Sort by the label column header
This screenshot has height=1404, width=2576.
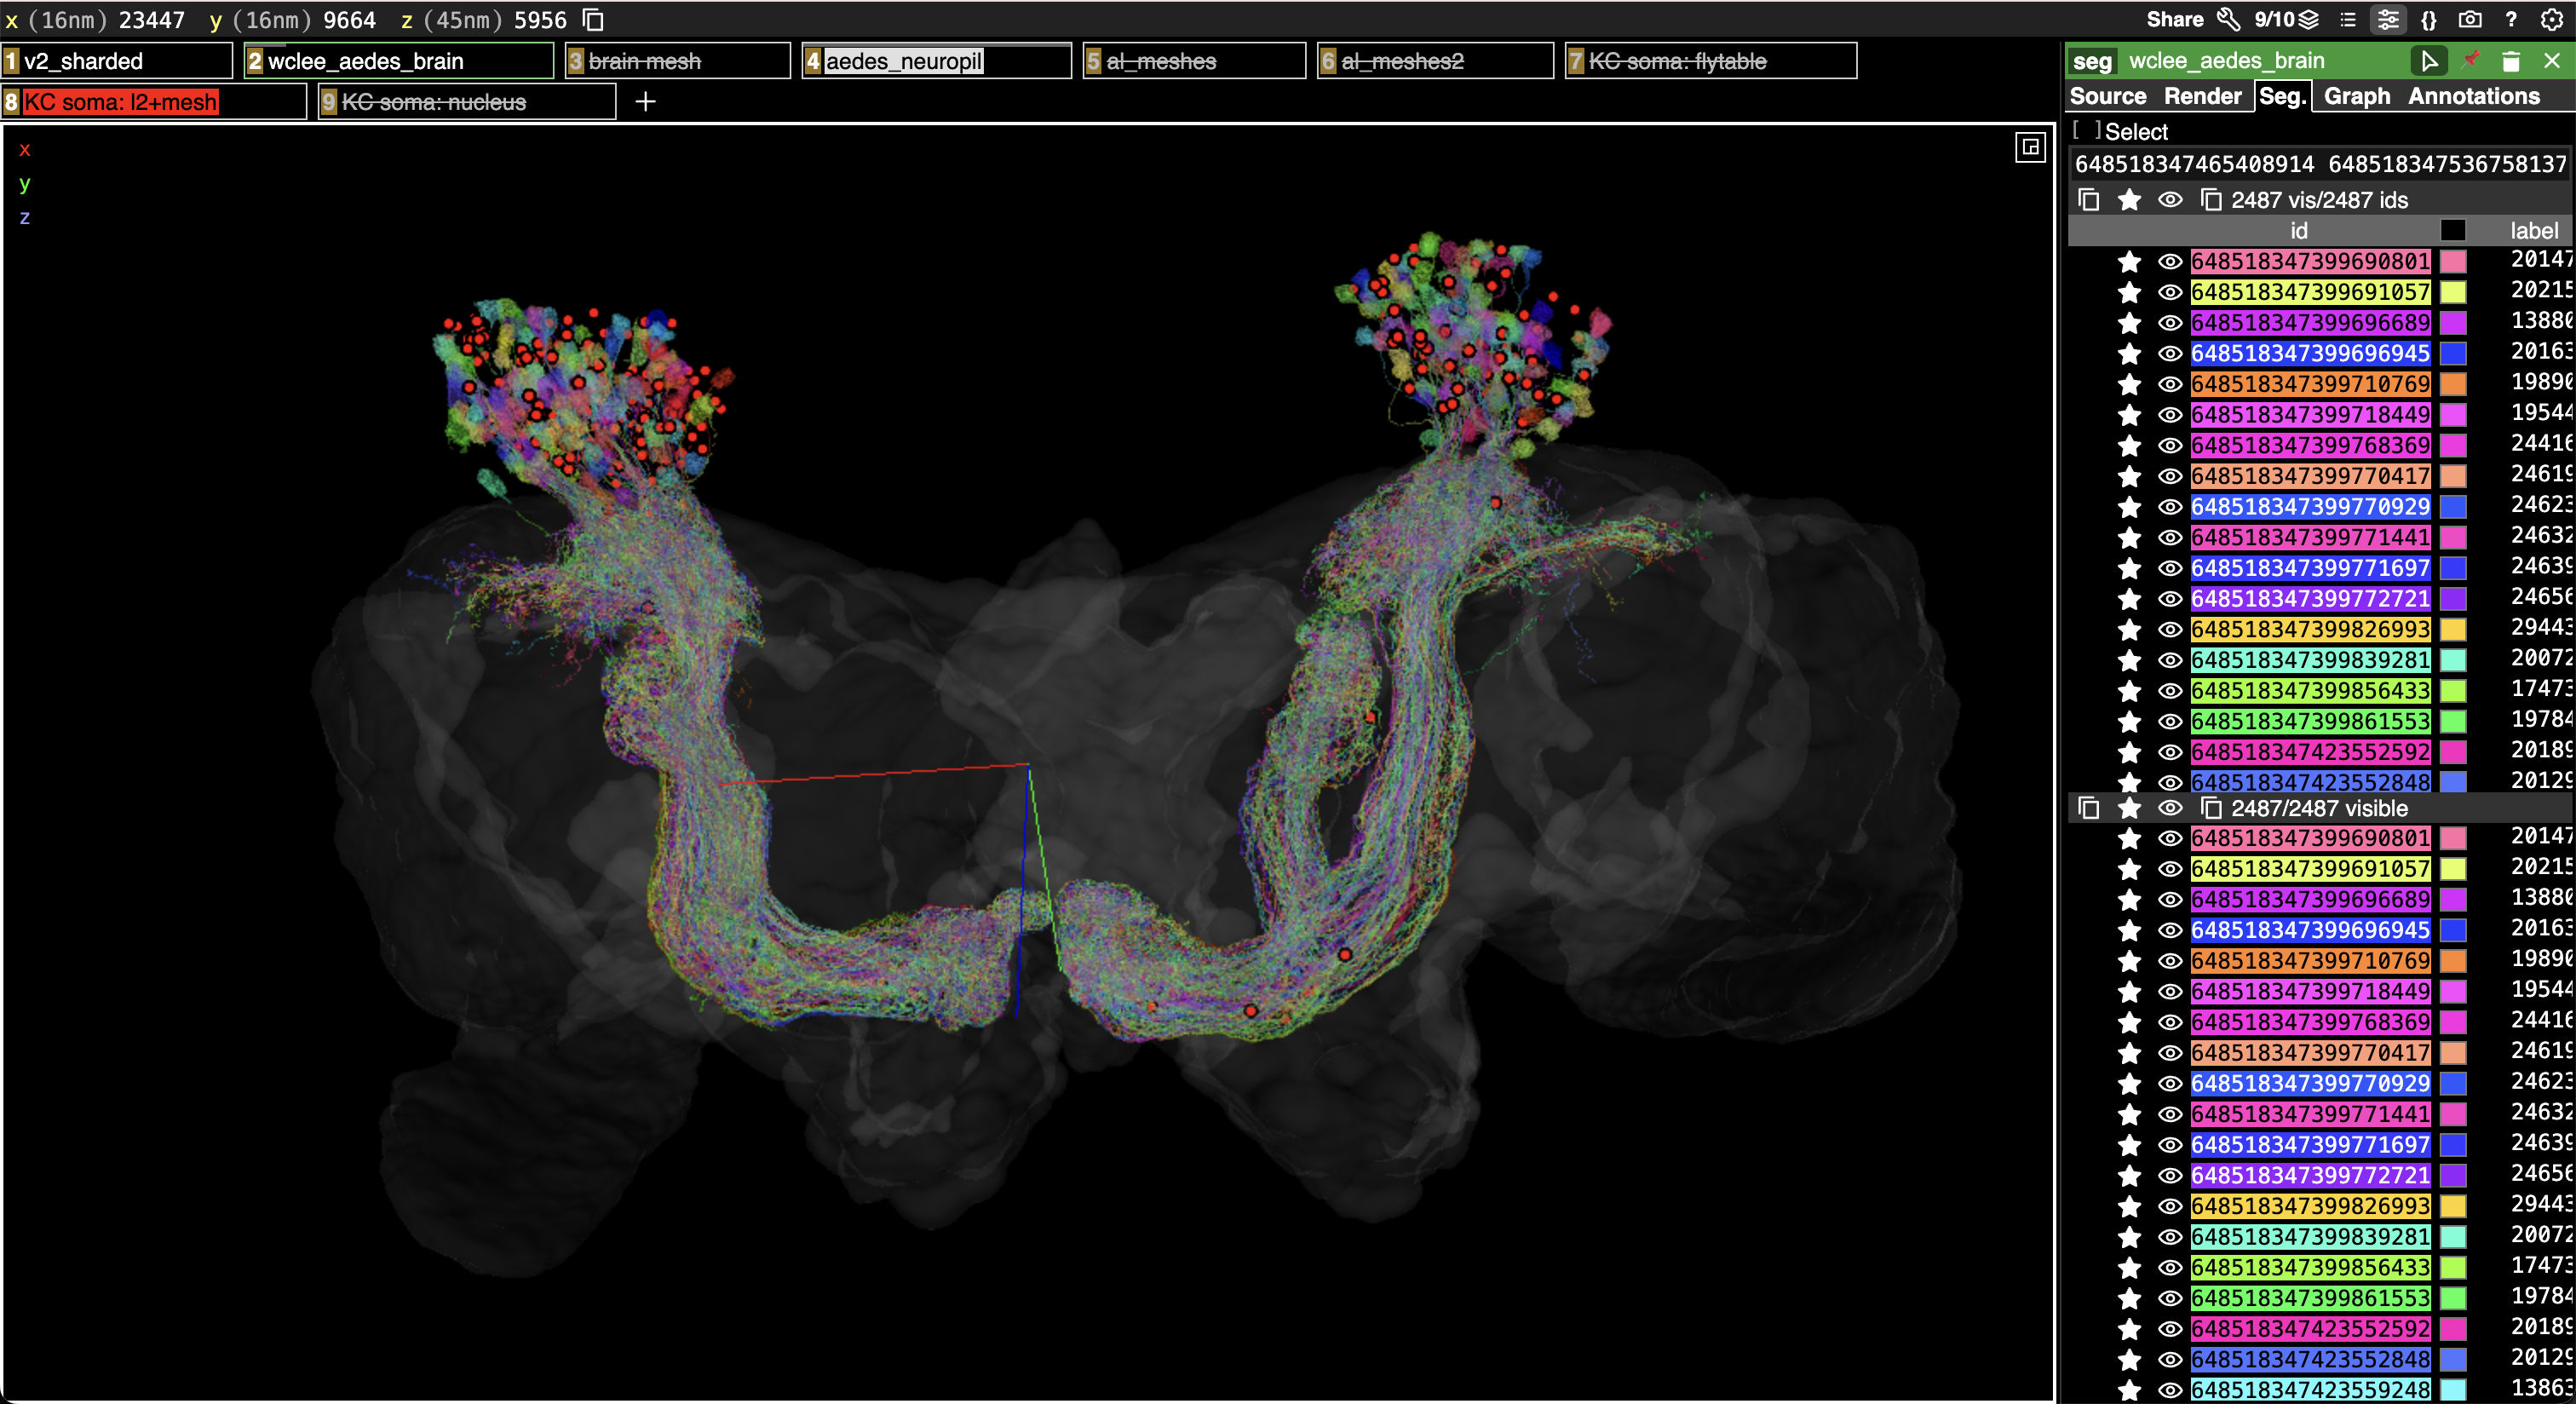pos(2533,231)
